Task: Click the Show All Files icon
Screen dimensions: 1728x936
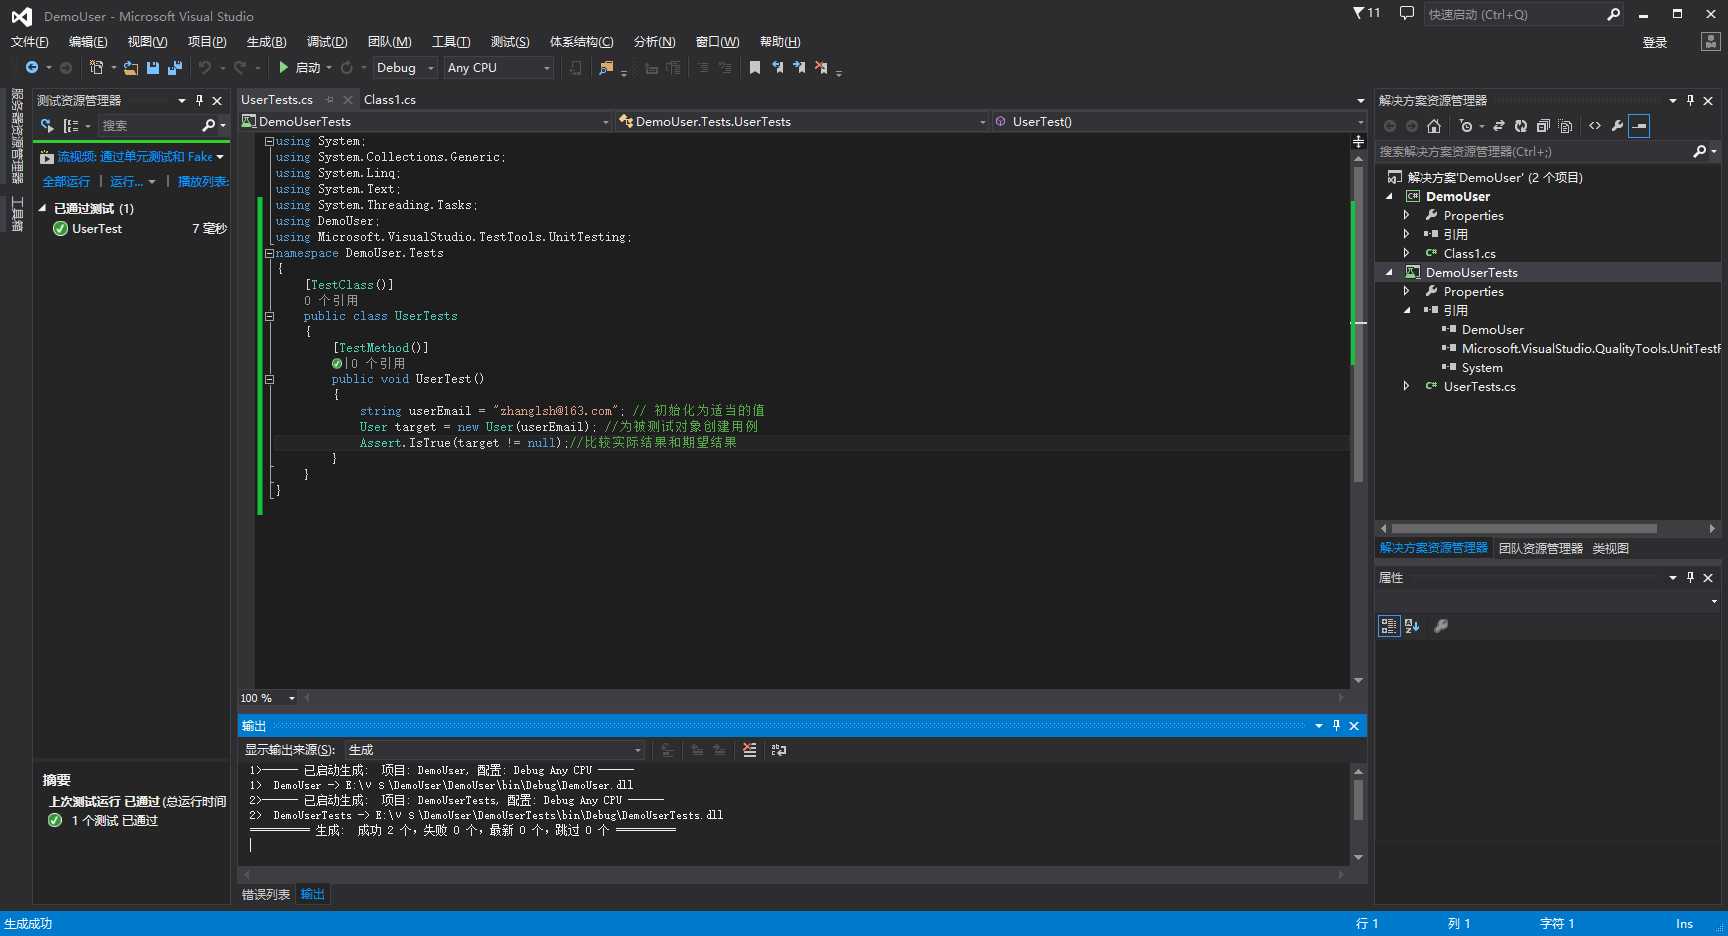Action: point(1565,126)
